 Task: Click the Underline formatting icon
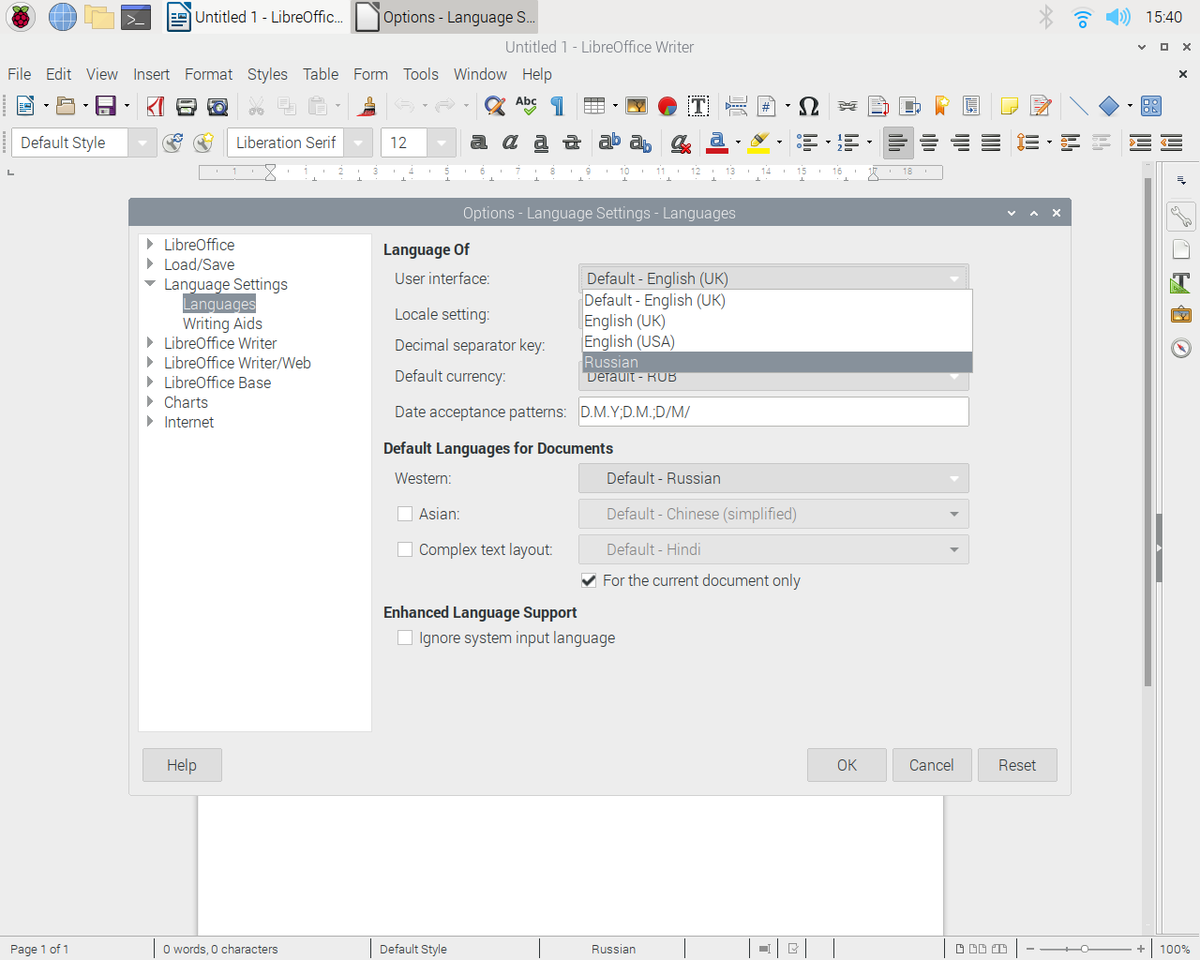(x=541, y=143)
